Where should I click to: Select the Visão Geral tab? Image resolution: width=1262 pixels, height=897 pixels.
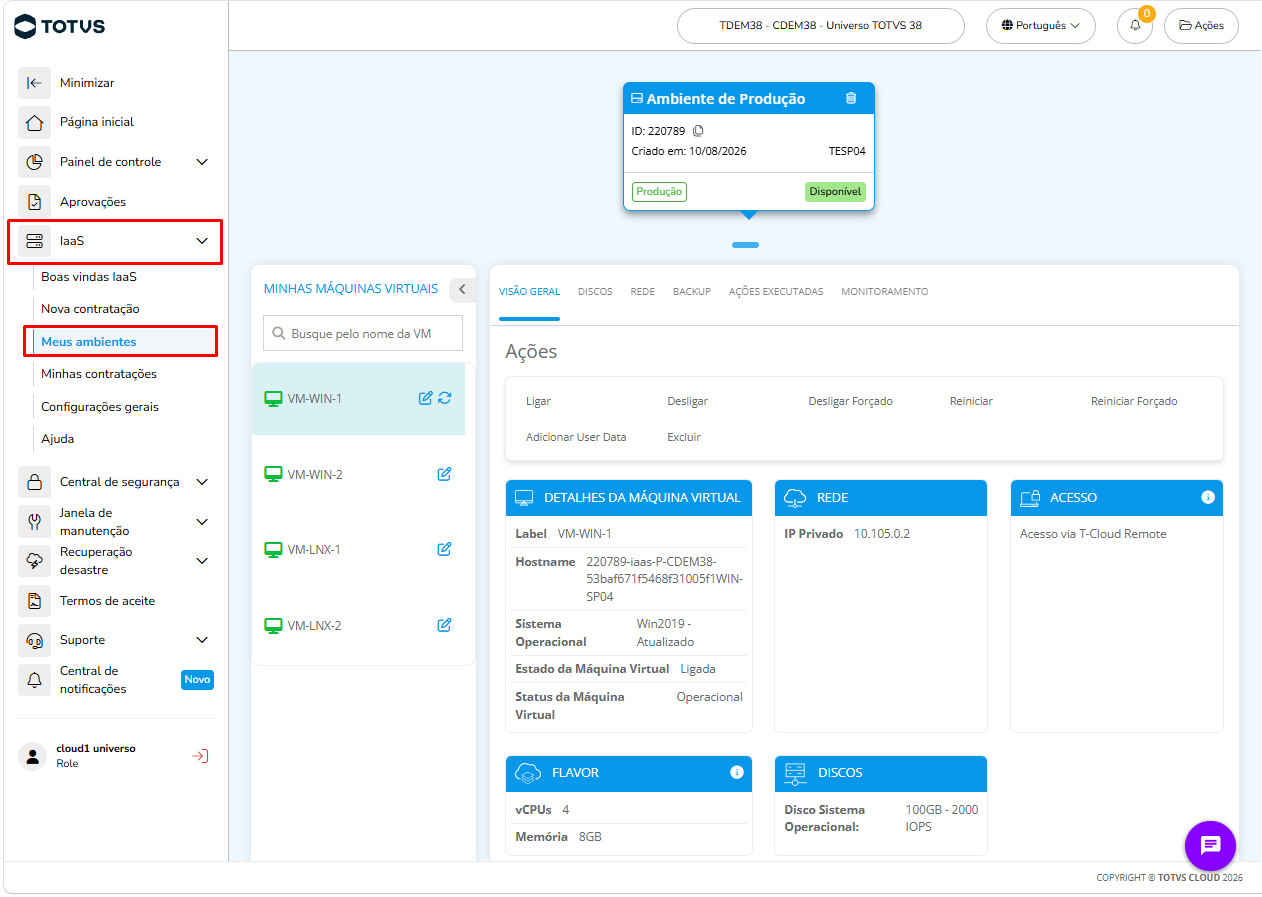pyautogui.click(x=529, y=292)
